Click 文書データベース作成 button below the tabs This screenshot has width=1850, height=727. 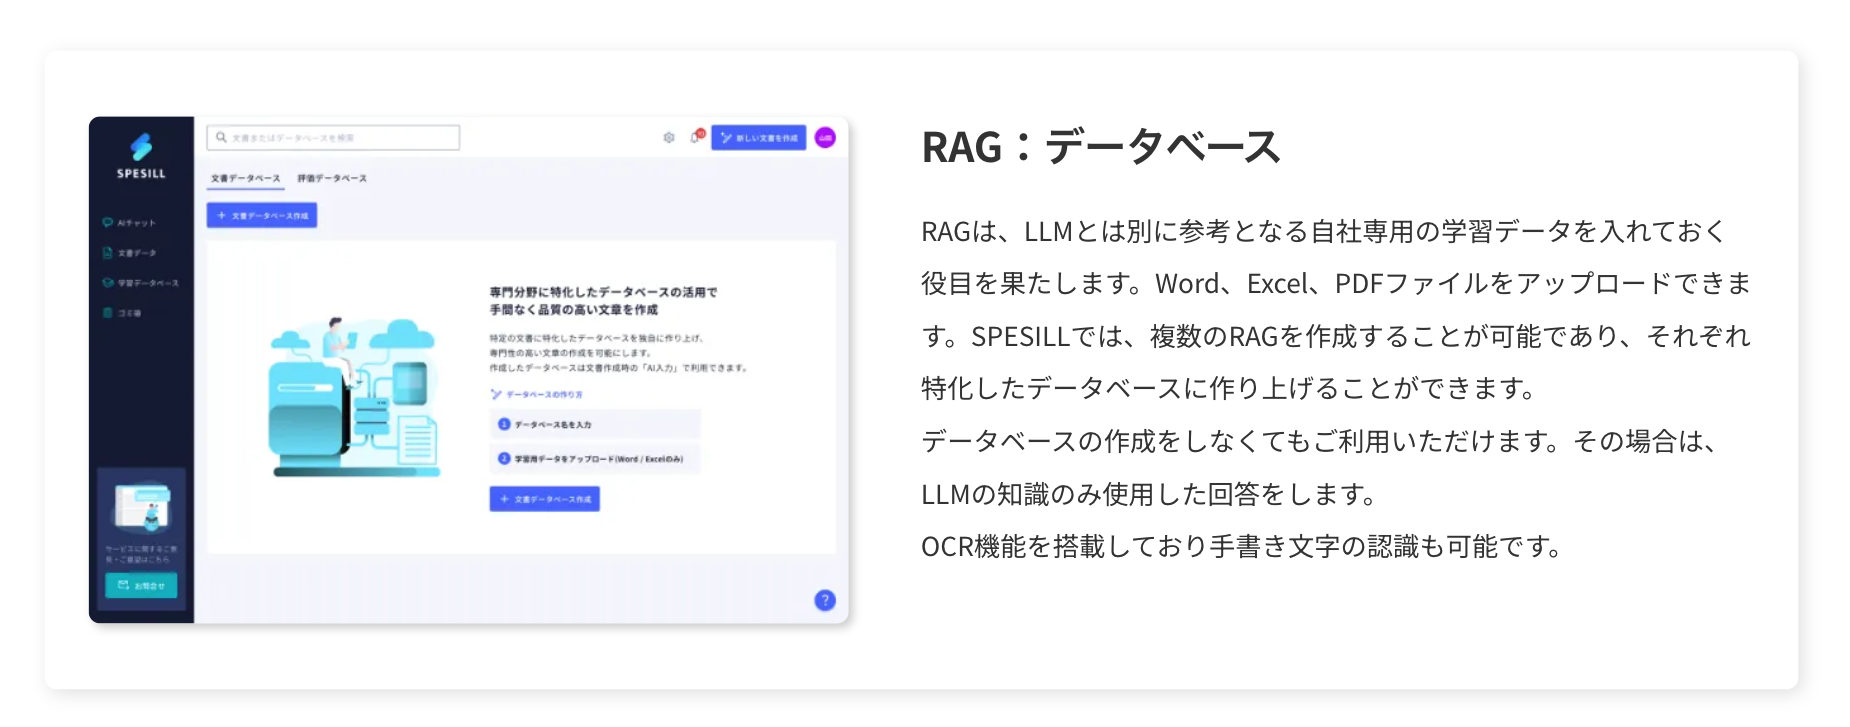click(262, 215)
